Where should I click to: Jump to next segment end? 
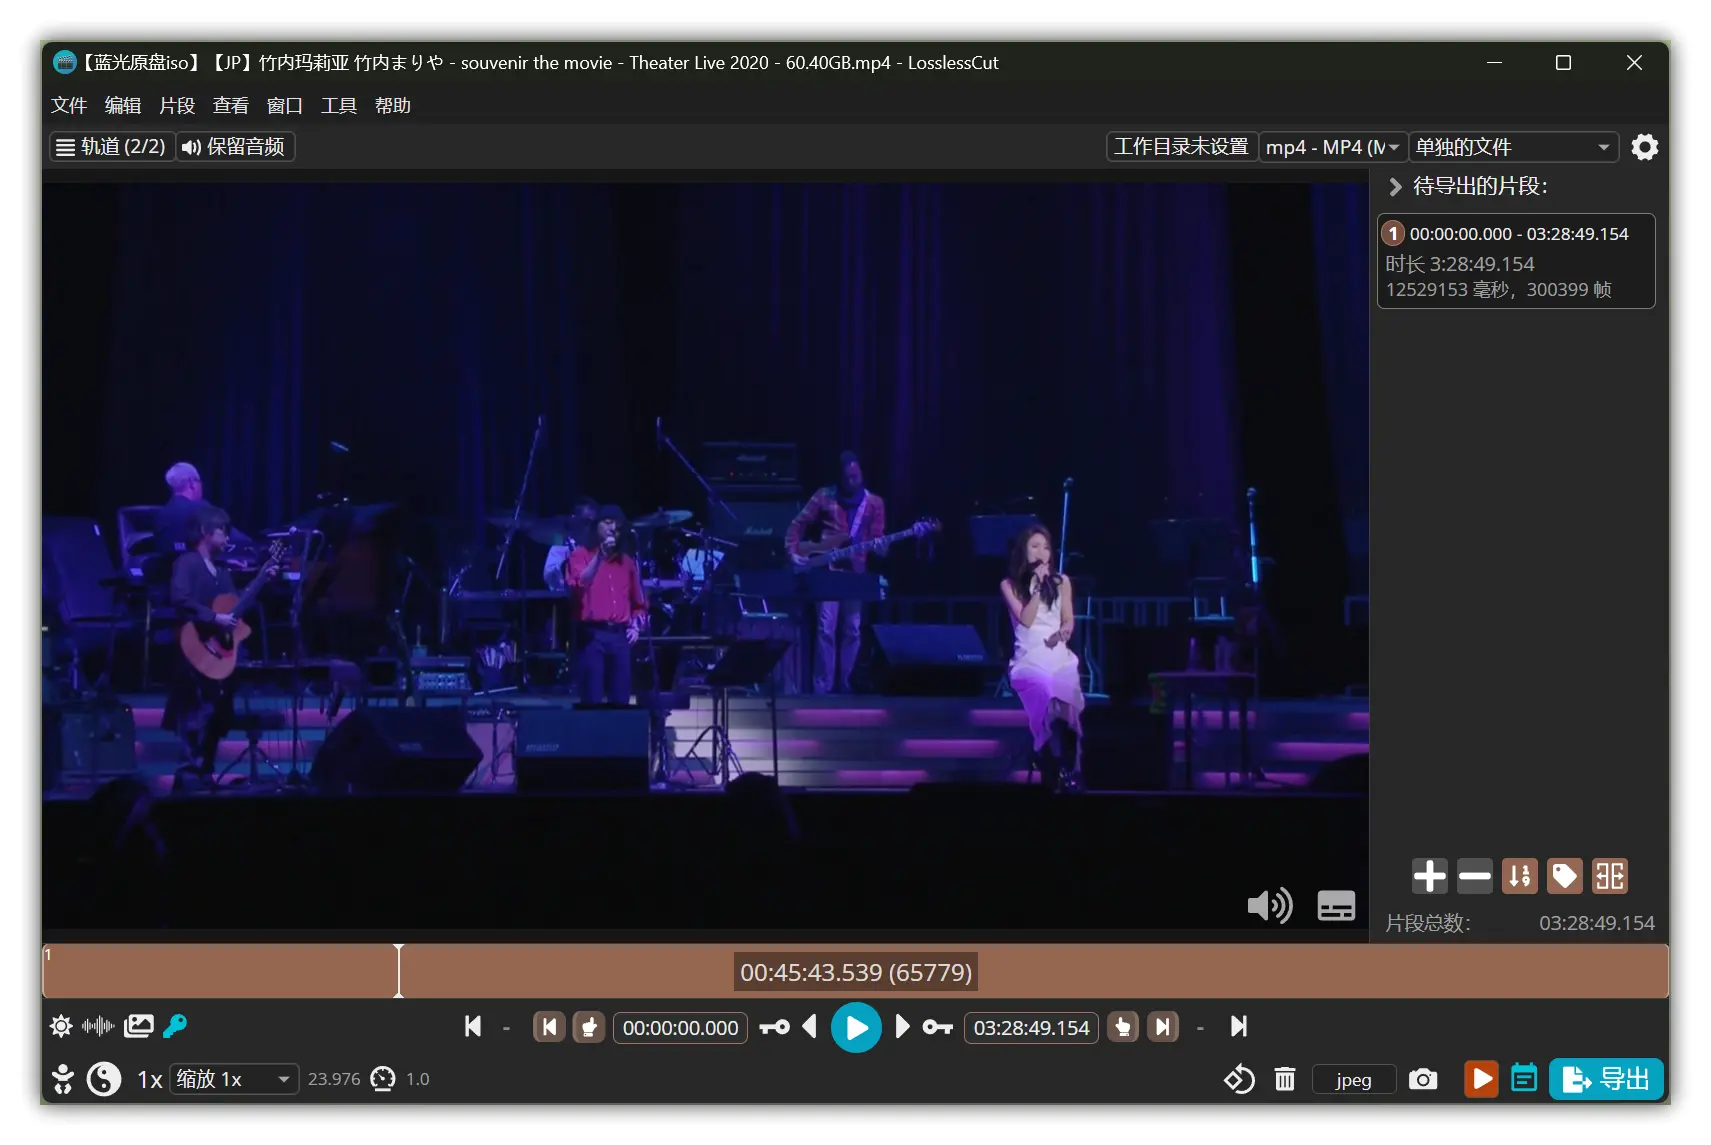point(1238,1027)
